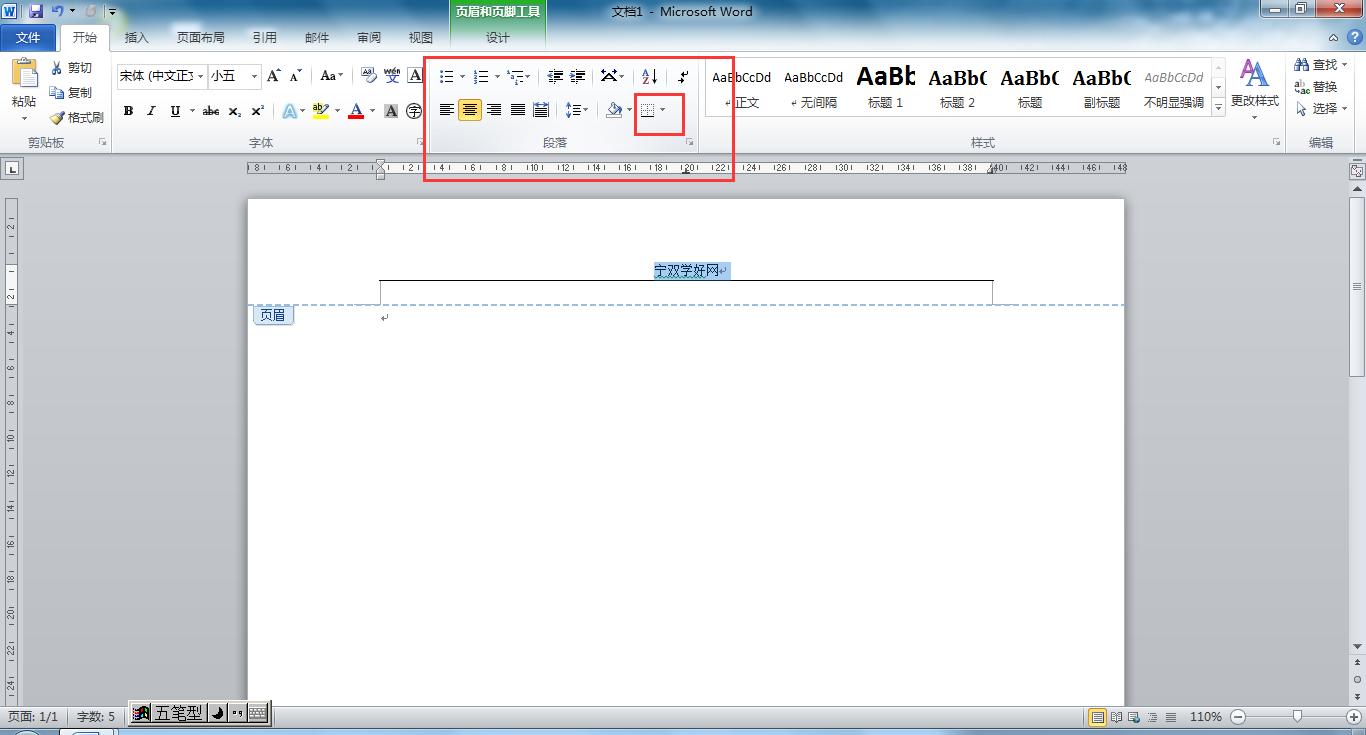The height and width of the screenshot is (735, 1366).
Task: Open the paragraph dialog launcher
Action: (x=689, y=143)
